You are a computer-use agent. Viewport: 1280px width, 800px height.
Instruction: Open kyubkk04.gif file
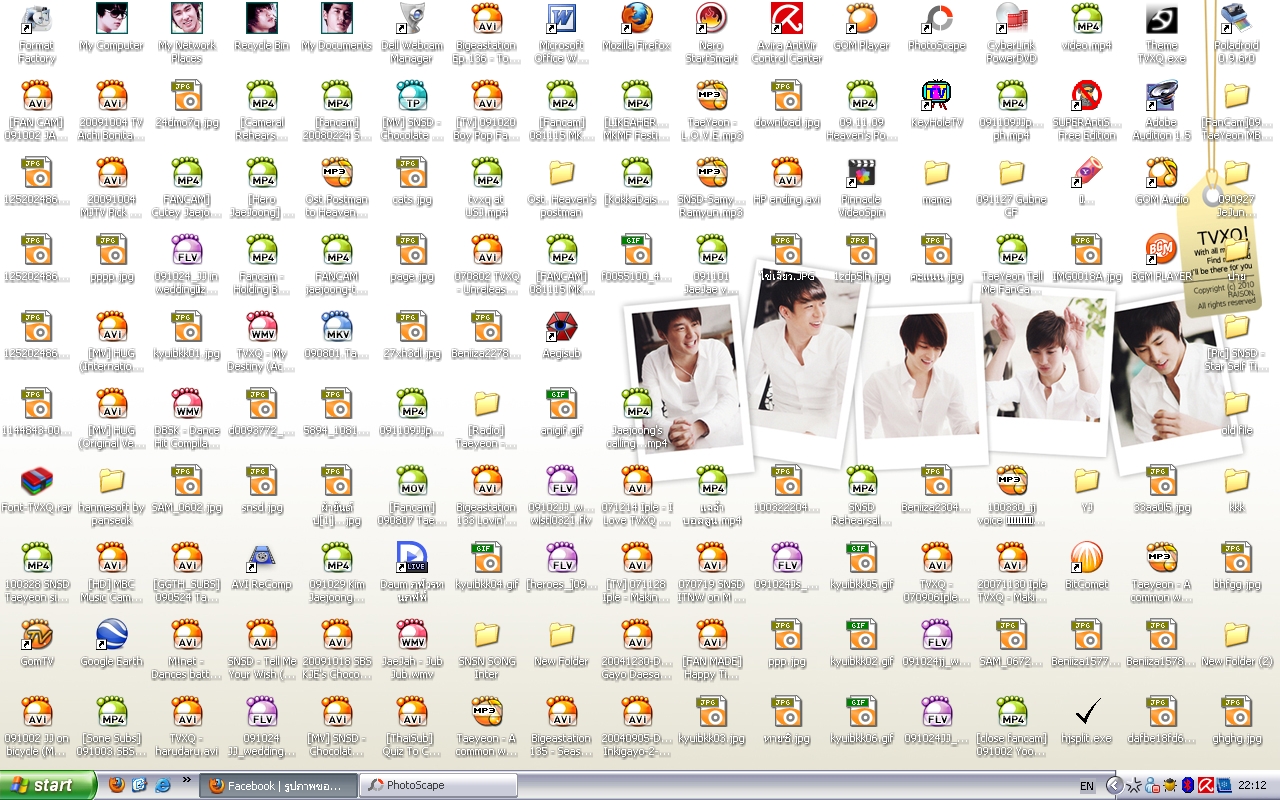click(487, 557)
